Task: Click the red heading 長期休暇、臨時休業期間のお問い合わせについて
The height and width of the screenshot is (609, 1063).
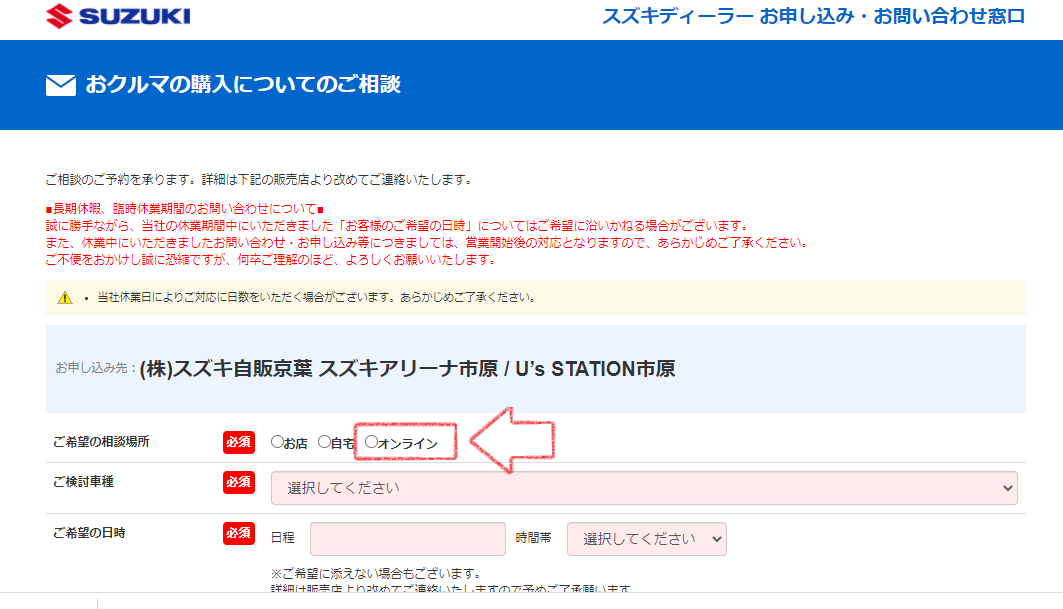Action: (184, 209)
